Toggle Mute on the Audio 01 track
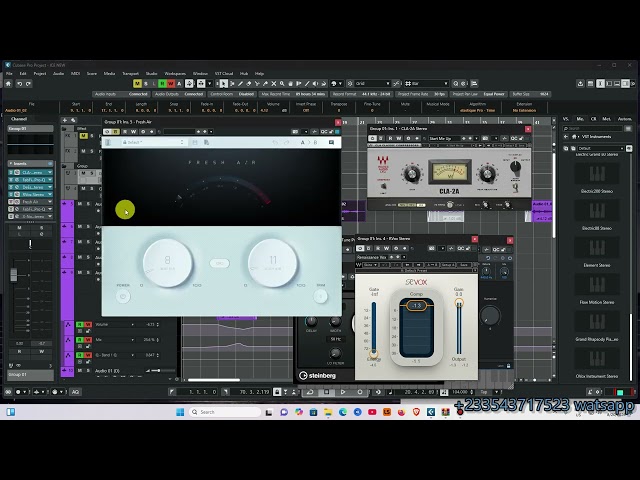 [x=80, y=371]
